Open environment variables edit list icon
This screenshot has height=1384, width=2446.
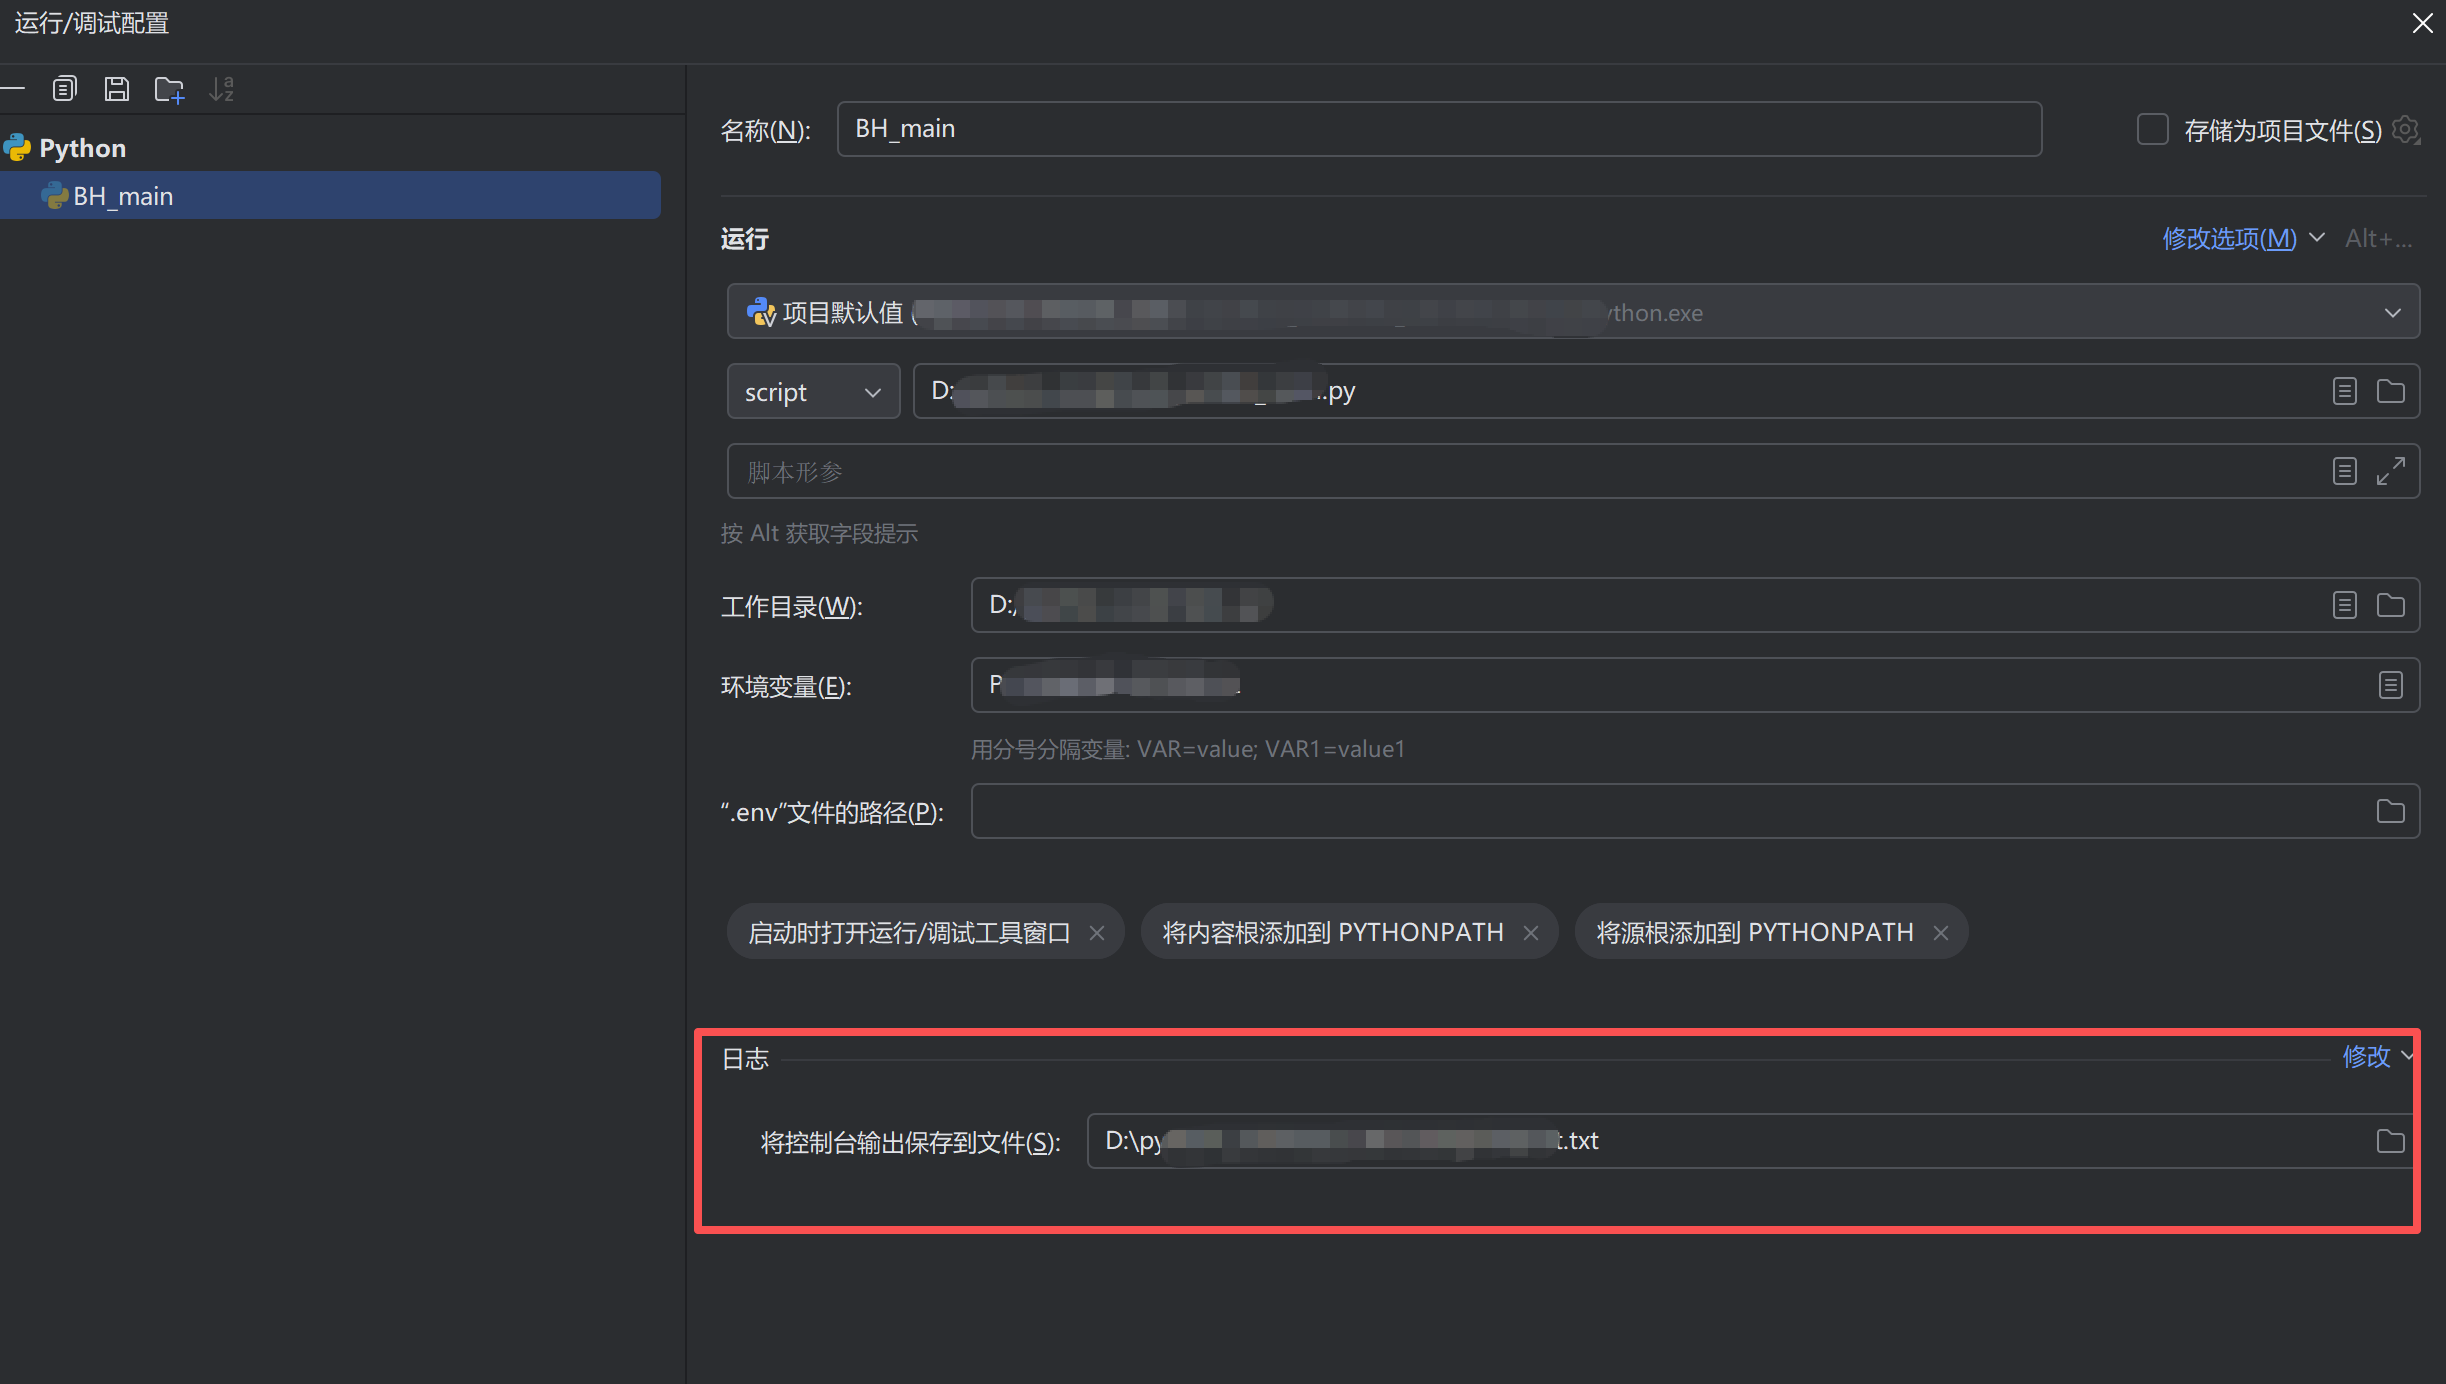coord(2390,685)
